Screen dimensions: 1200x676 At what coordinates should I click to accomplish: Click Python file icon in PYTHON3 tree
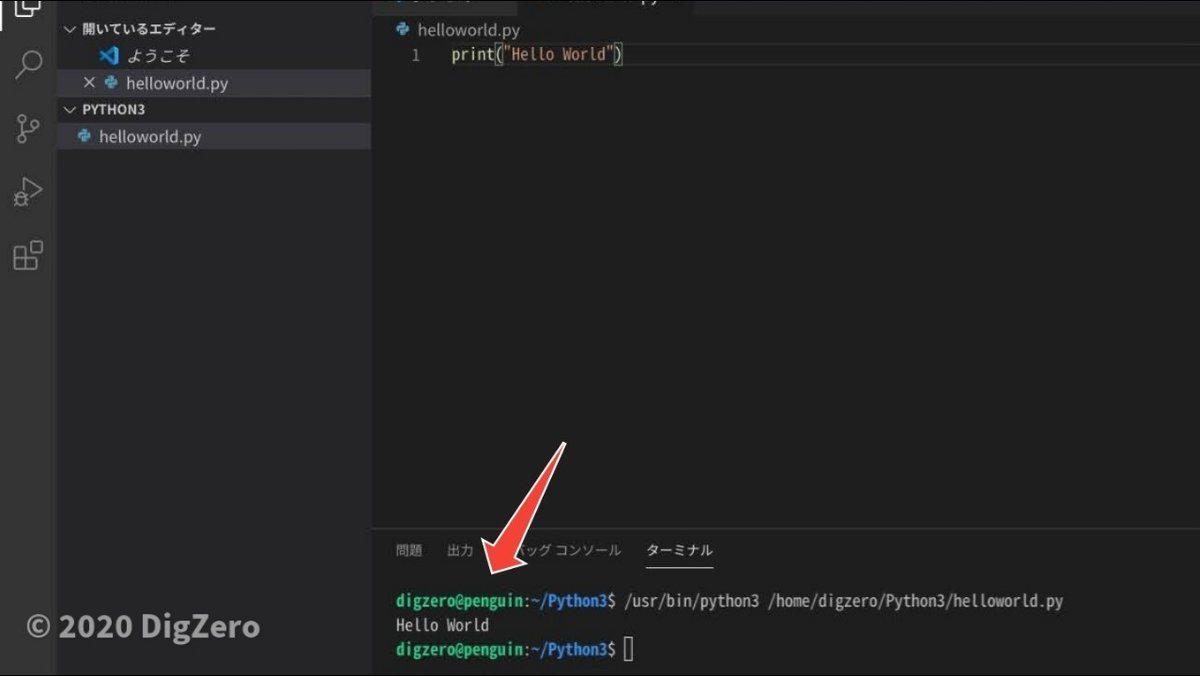click(85, 136)
